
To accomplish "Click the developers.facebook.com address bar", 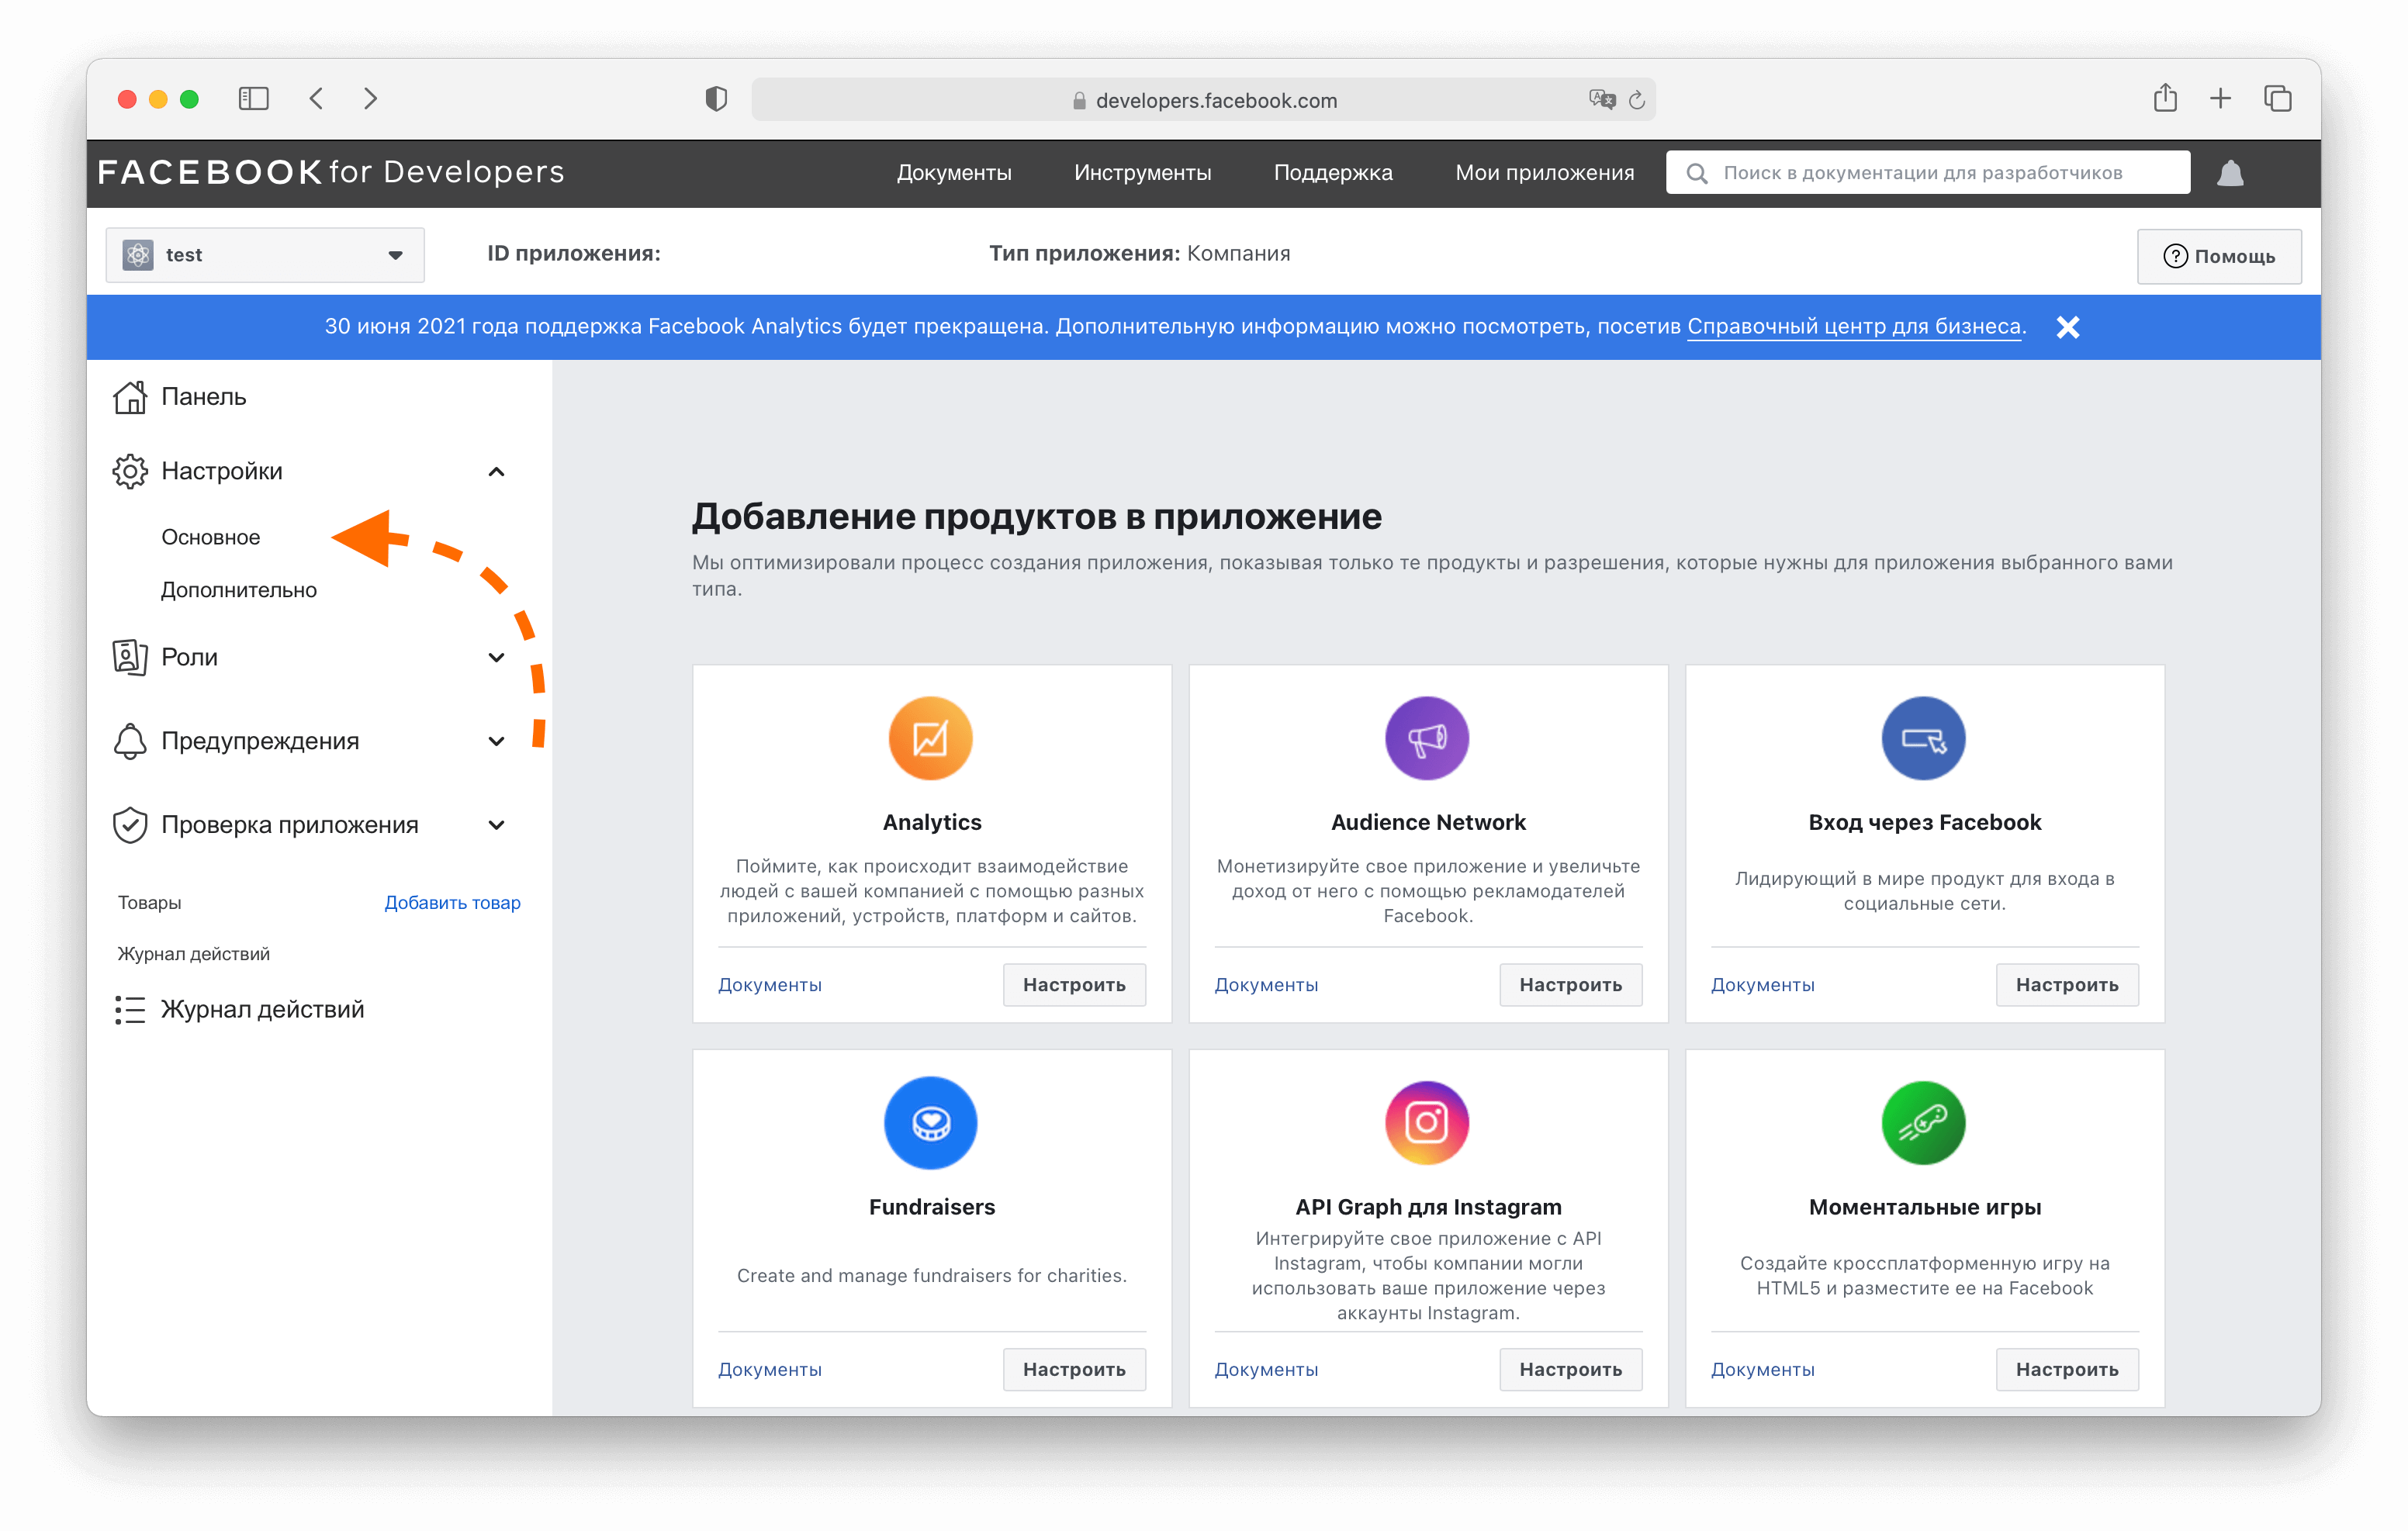I will point(1203,100).
